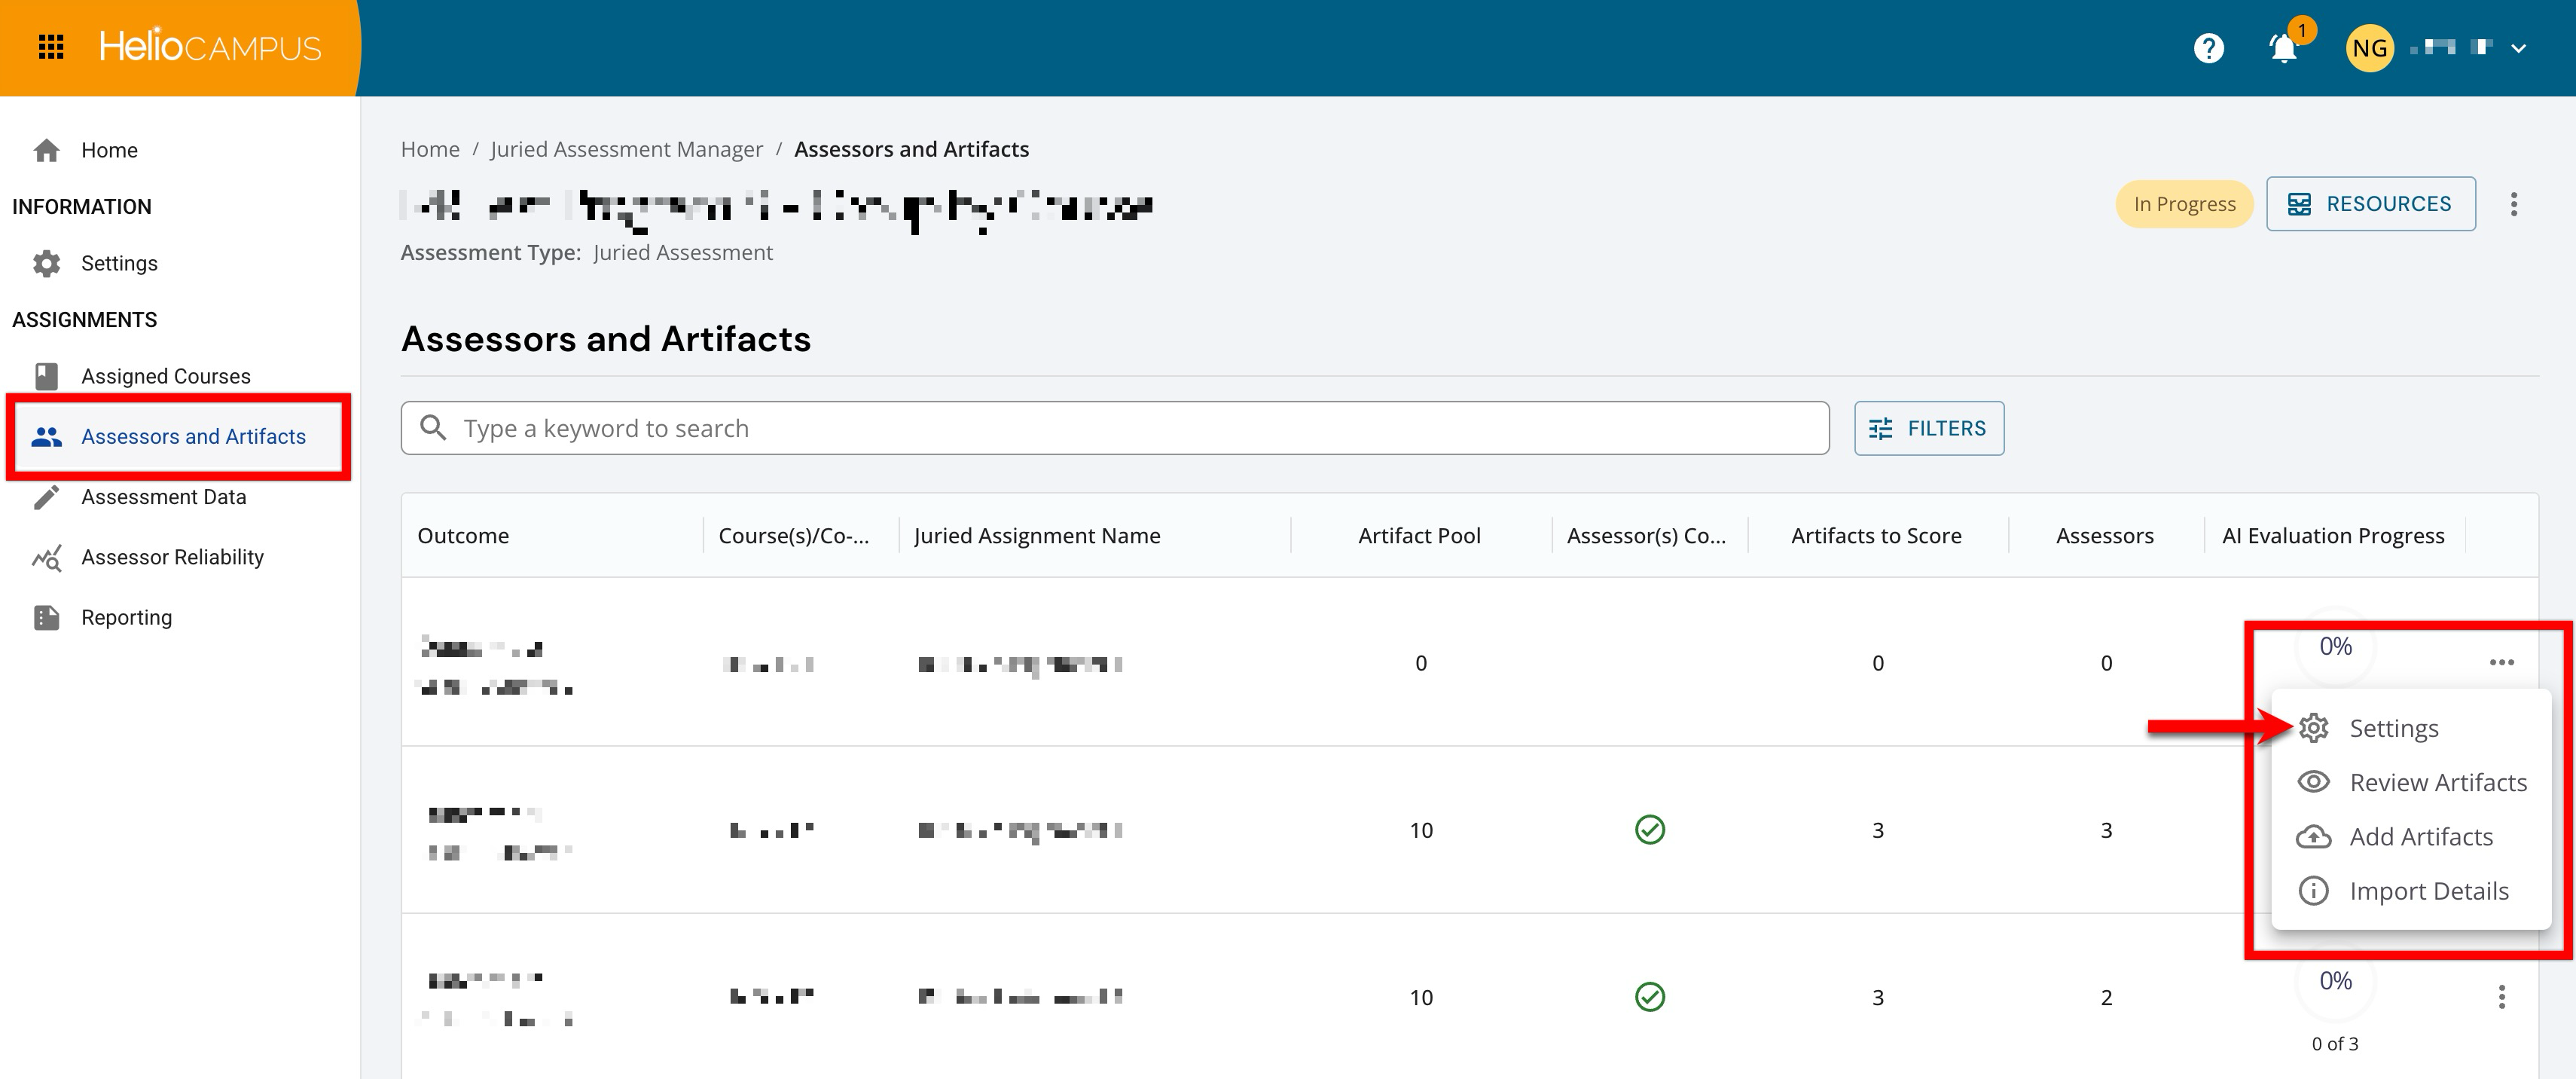Open page options vertical dots menu
This screenshot has height=1079, width=2576.
click(2513, 204)
